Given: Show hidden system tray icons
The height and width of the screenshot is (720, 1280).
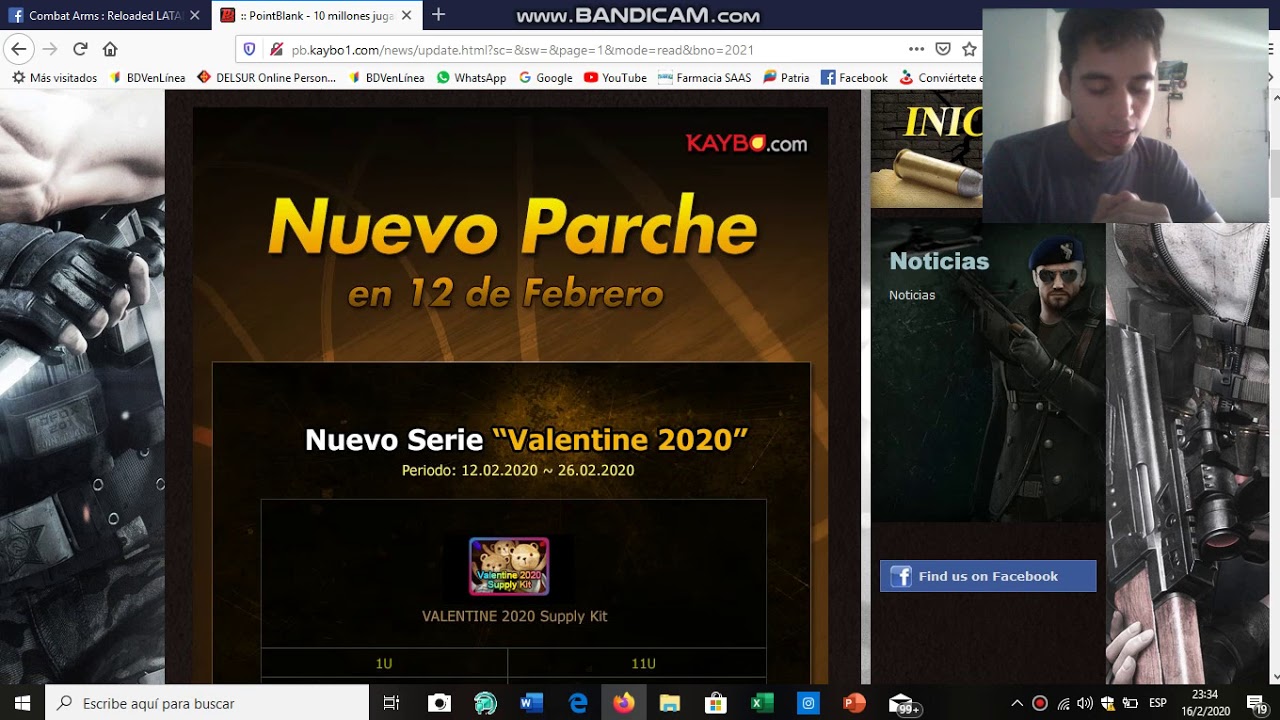Looking at the screenshot, I should pos(1017,703).
